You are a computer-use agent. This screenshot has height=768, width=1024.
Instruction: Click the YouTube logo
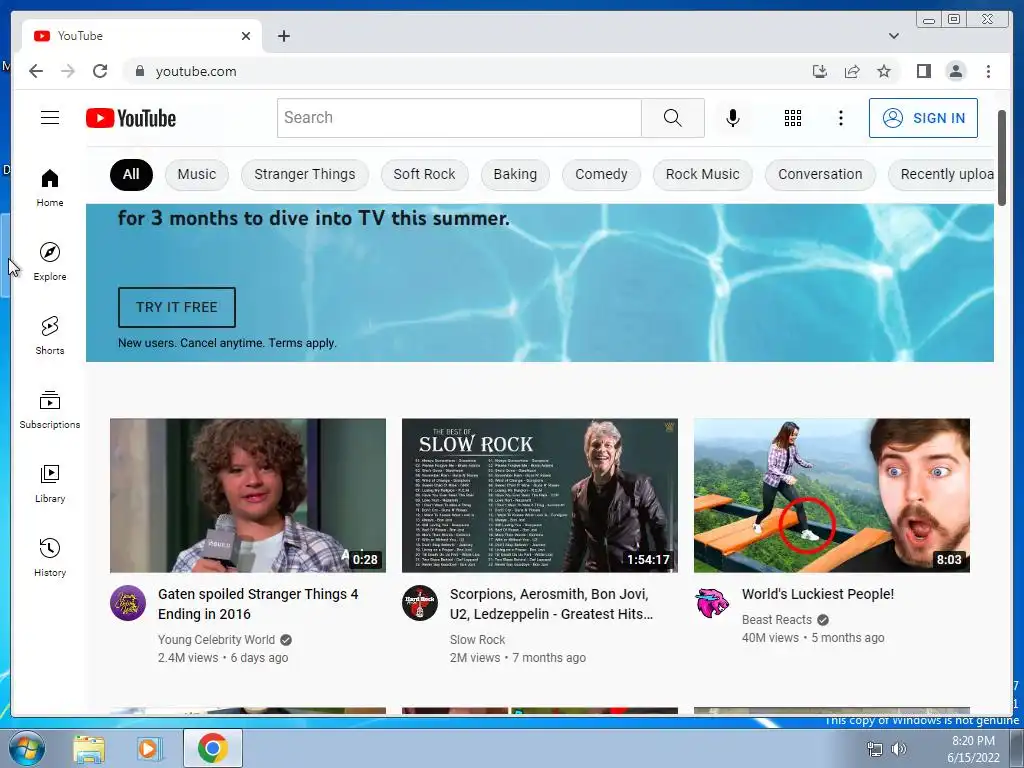coord(131,118)
